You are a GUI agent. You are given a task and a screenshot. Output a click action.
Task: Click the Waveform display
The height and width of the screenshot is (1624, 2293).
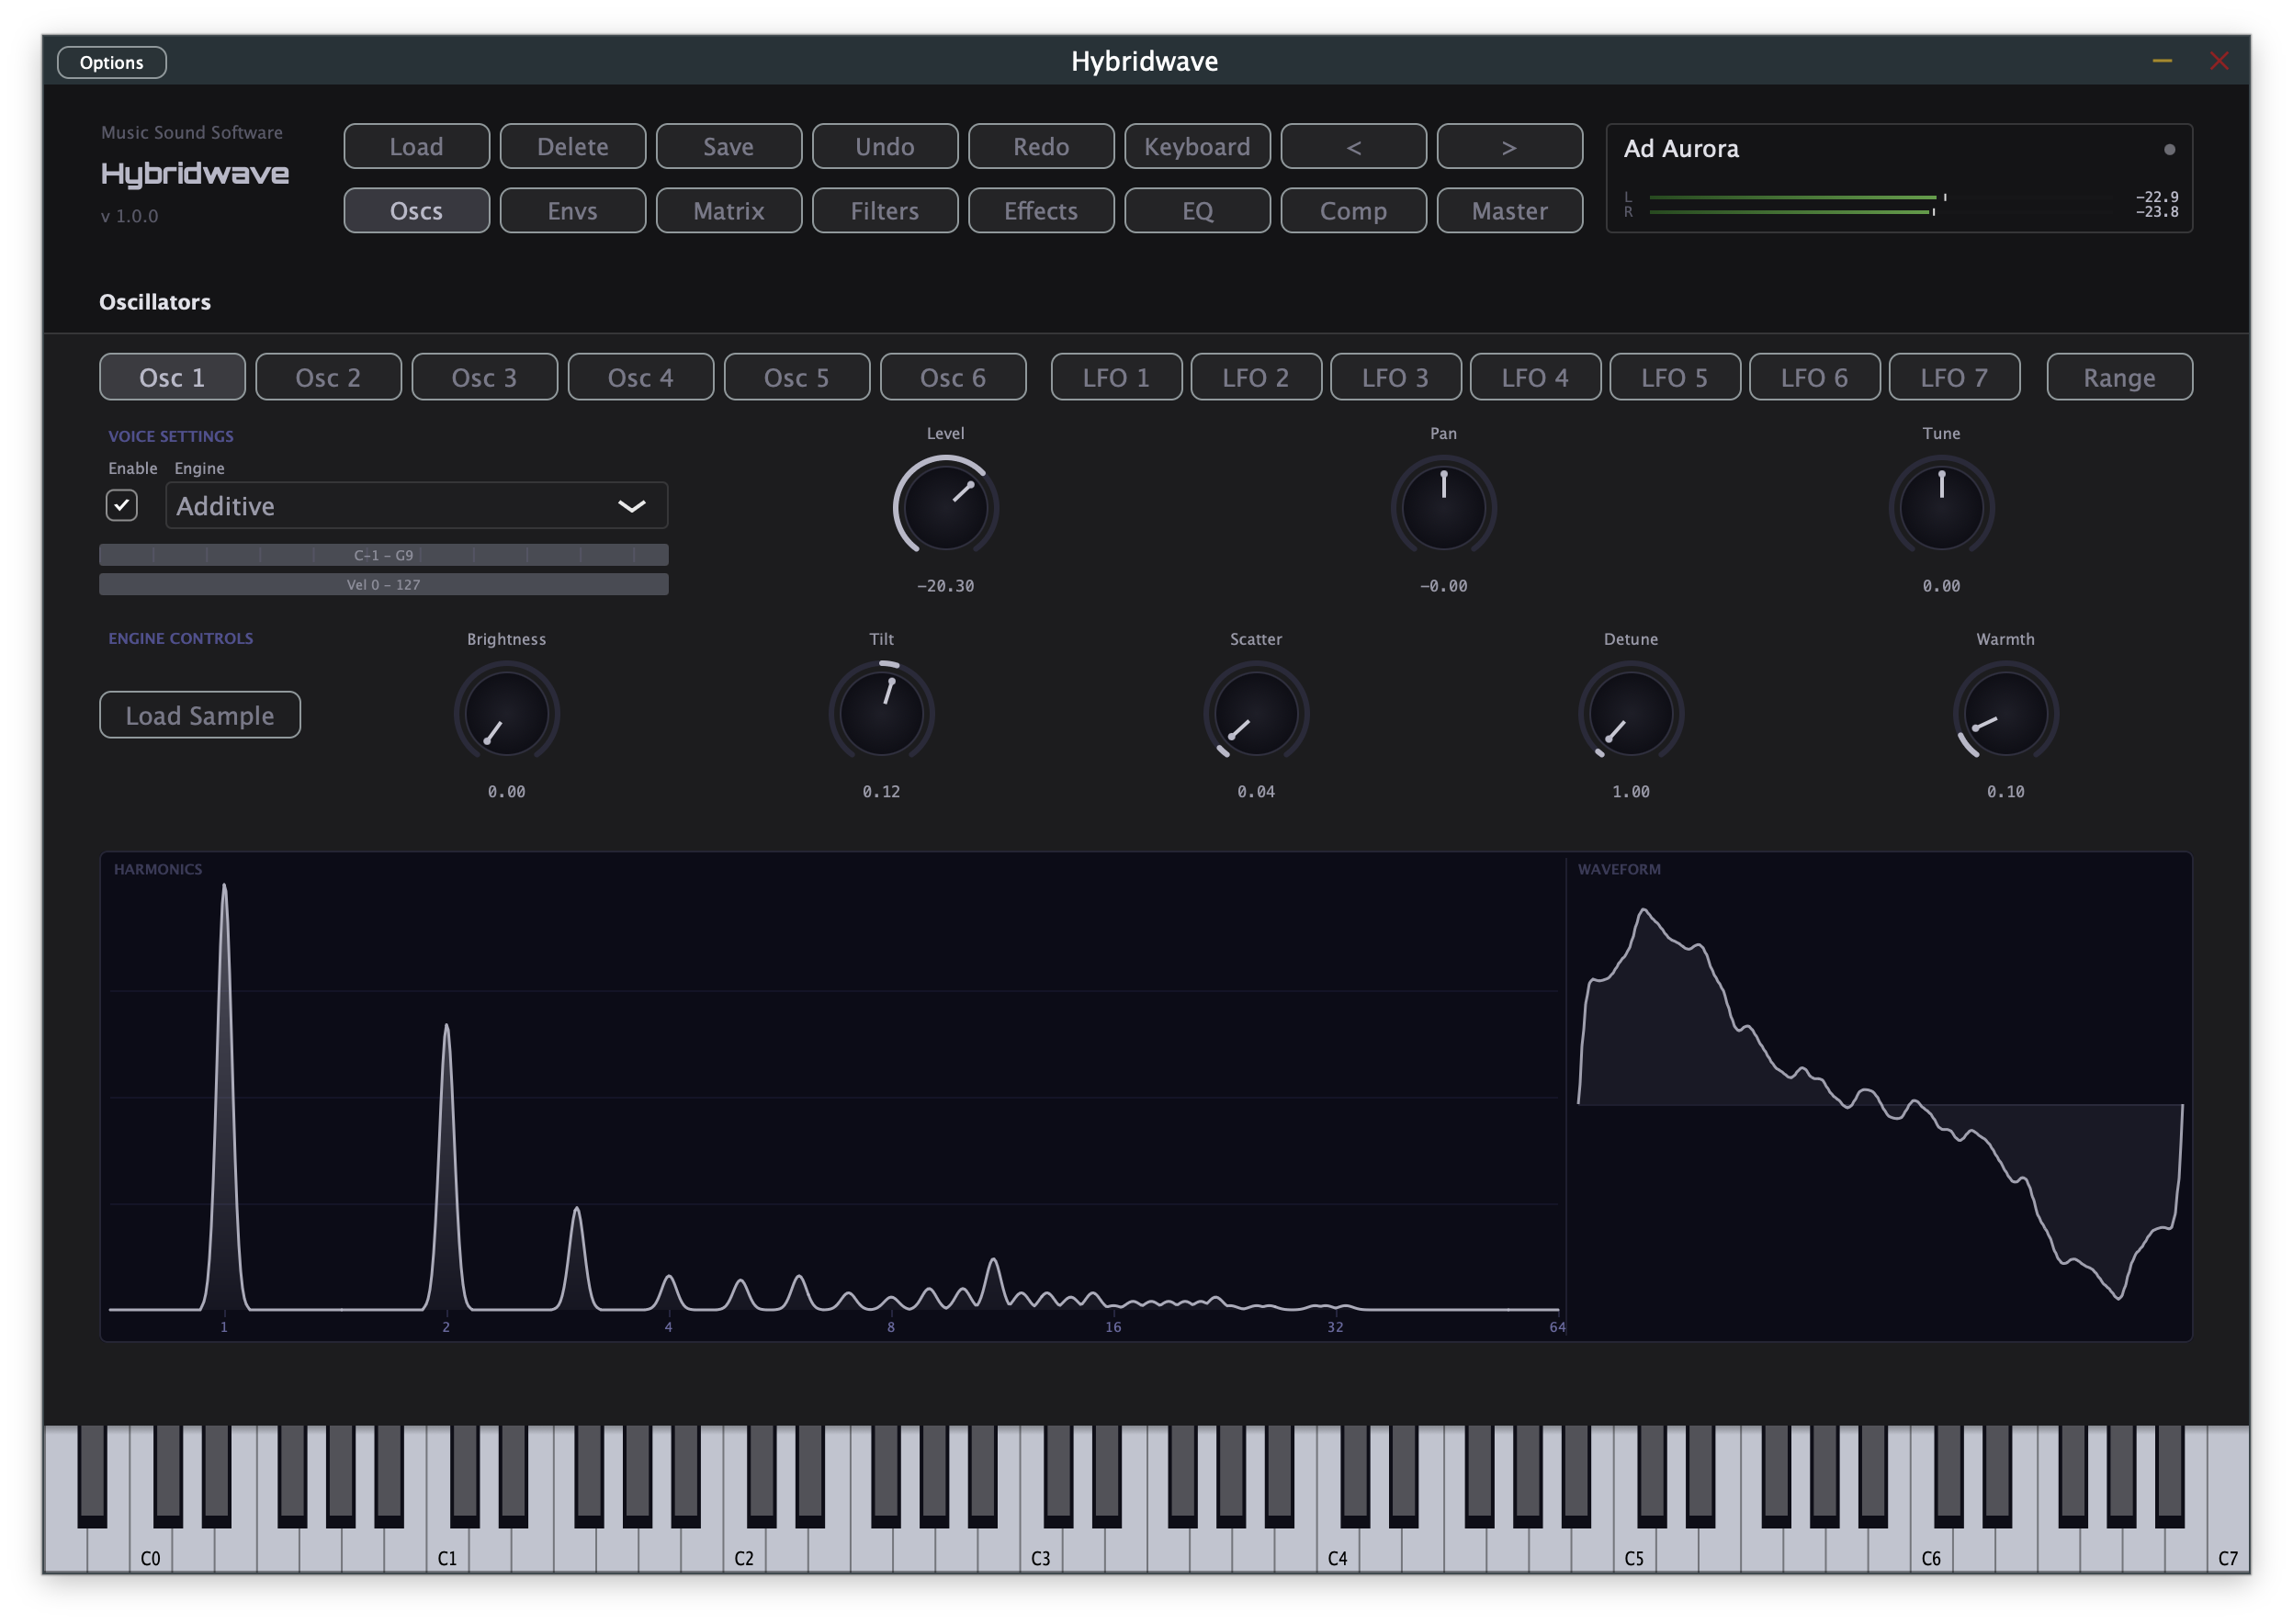[1878, 1095]
